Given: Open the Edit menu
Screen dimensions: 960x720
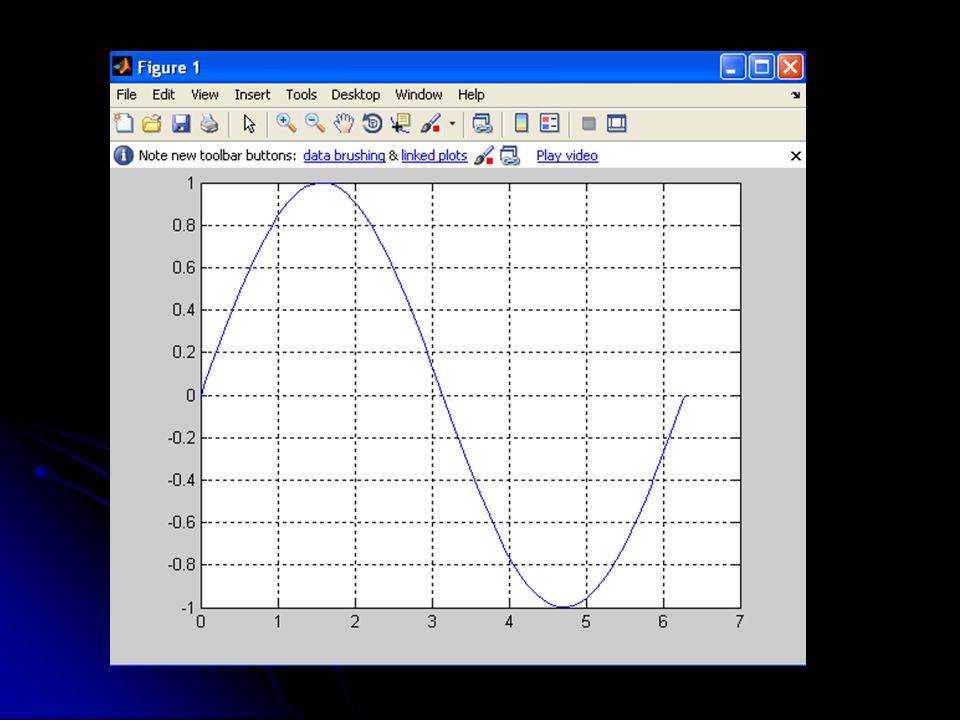Looking at the screenshot, I should (x=163, y=95).
